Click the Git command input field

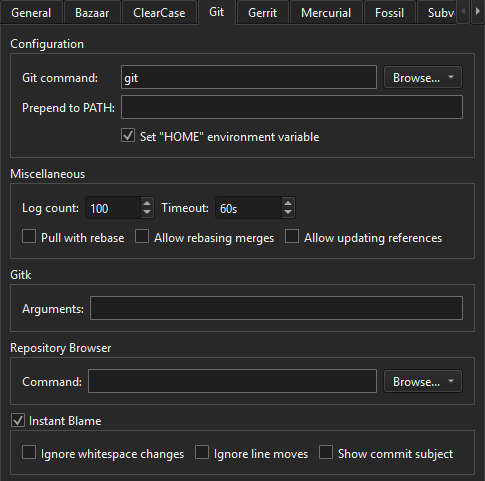(x=249, y=77)
